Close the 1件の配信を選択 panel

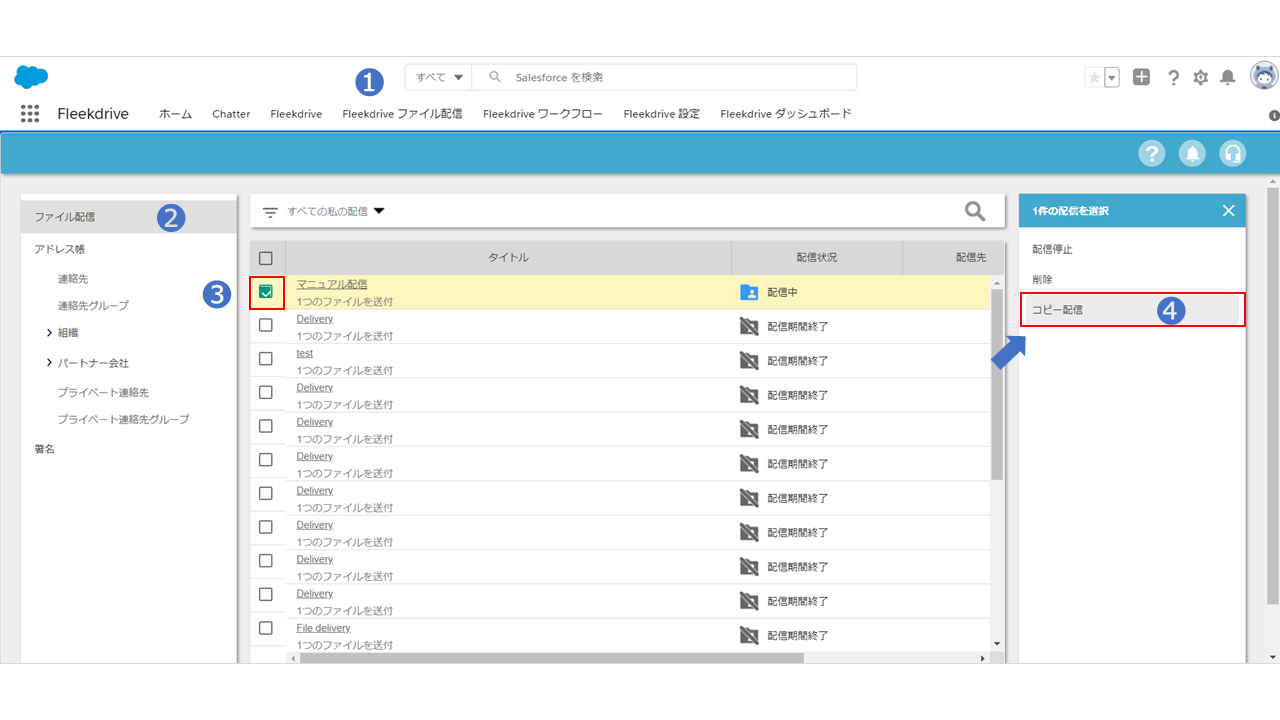[1229, 210]
